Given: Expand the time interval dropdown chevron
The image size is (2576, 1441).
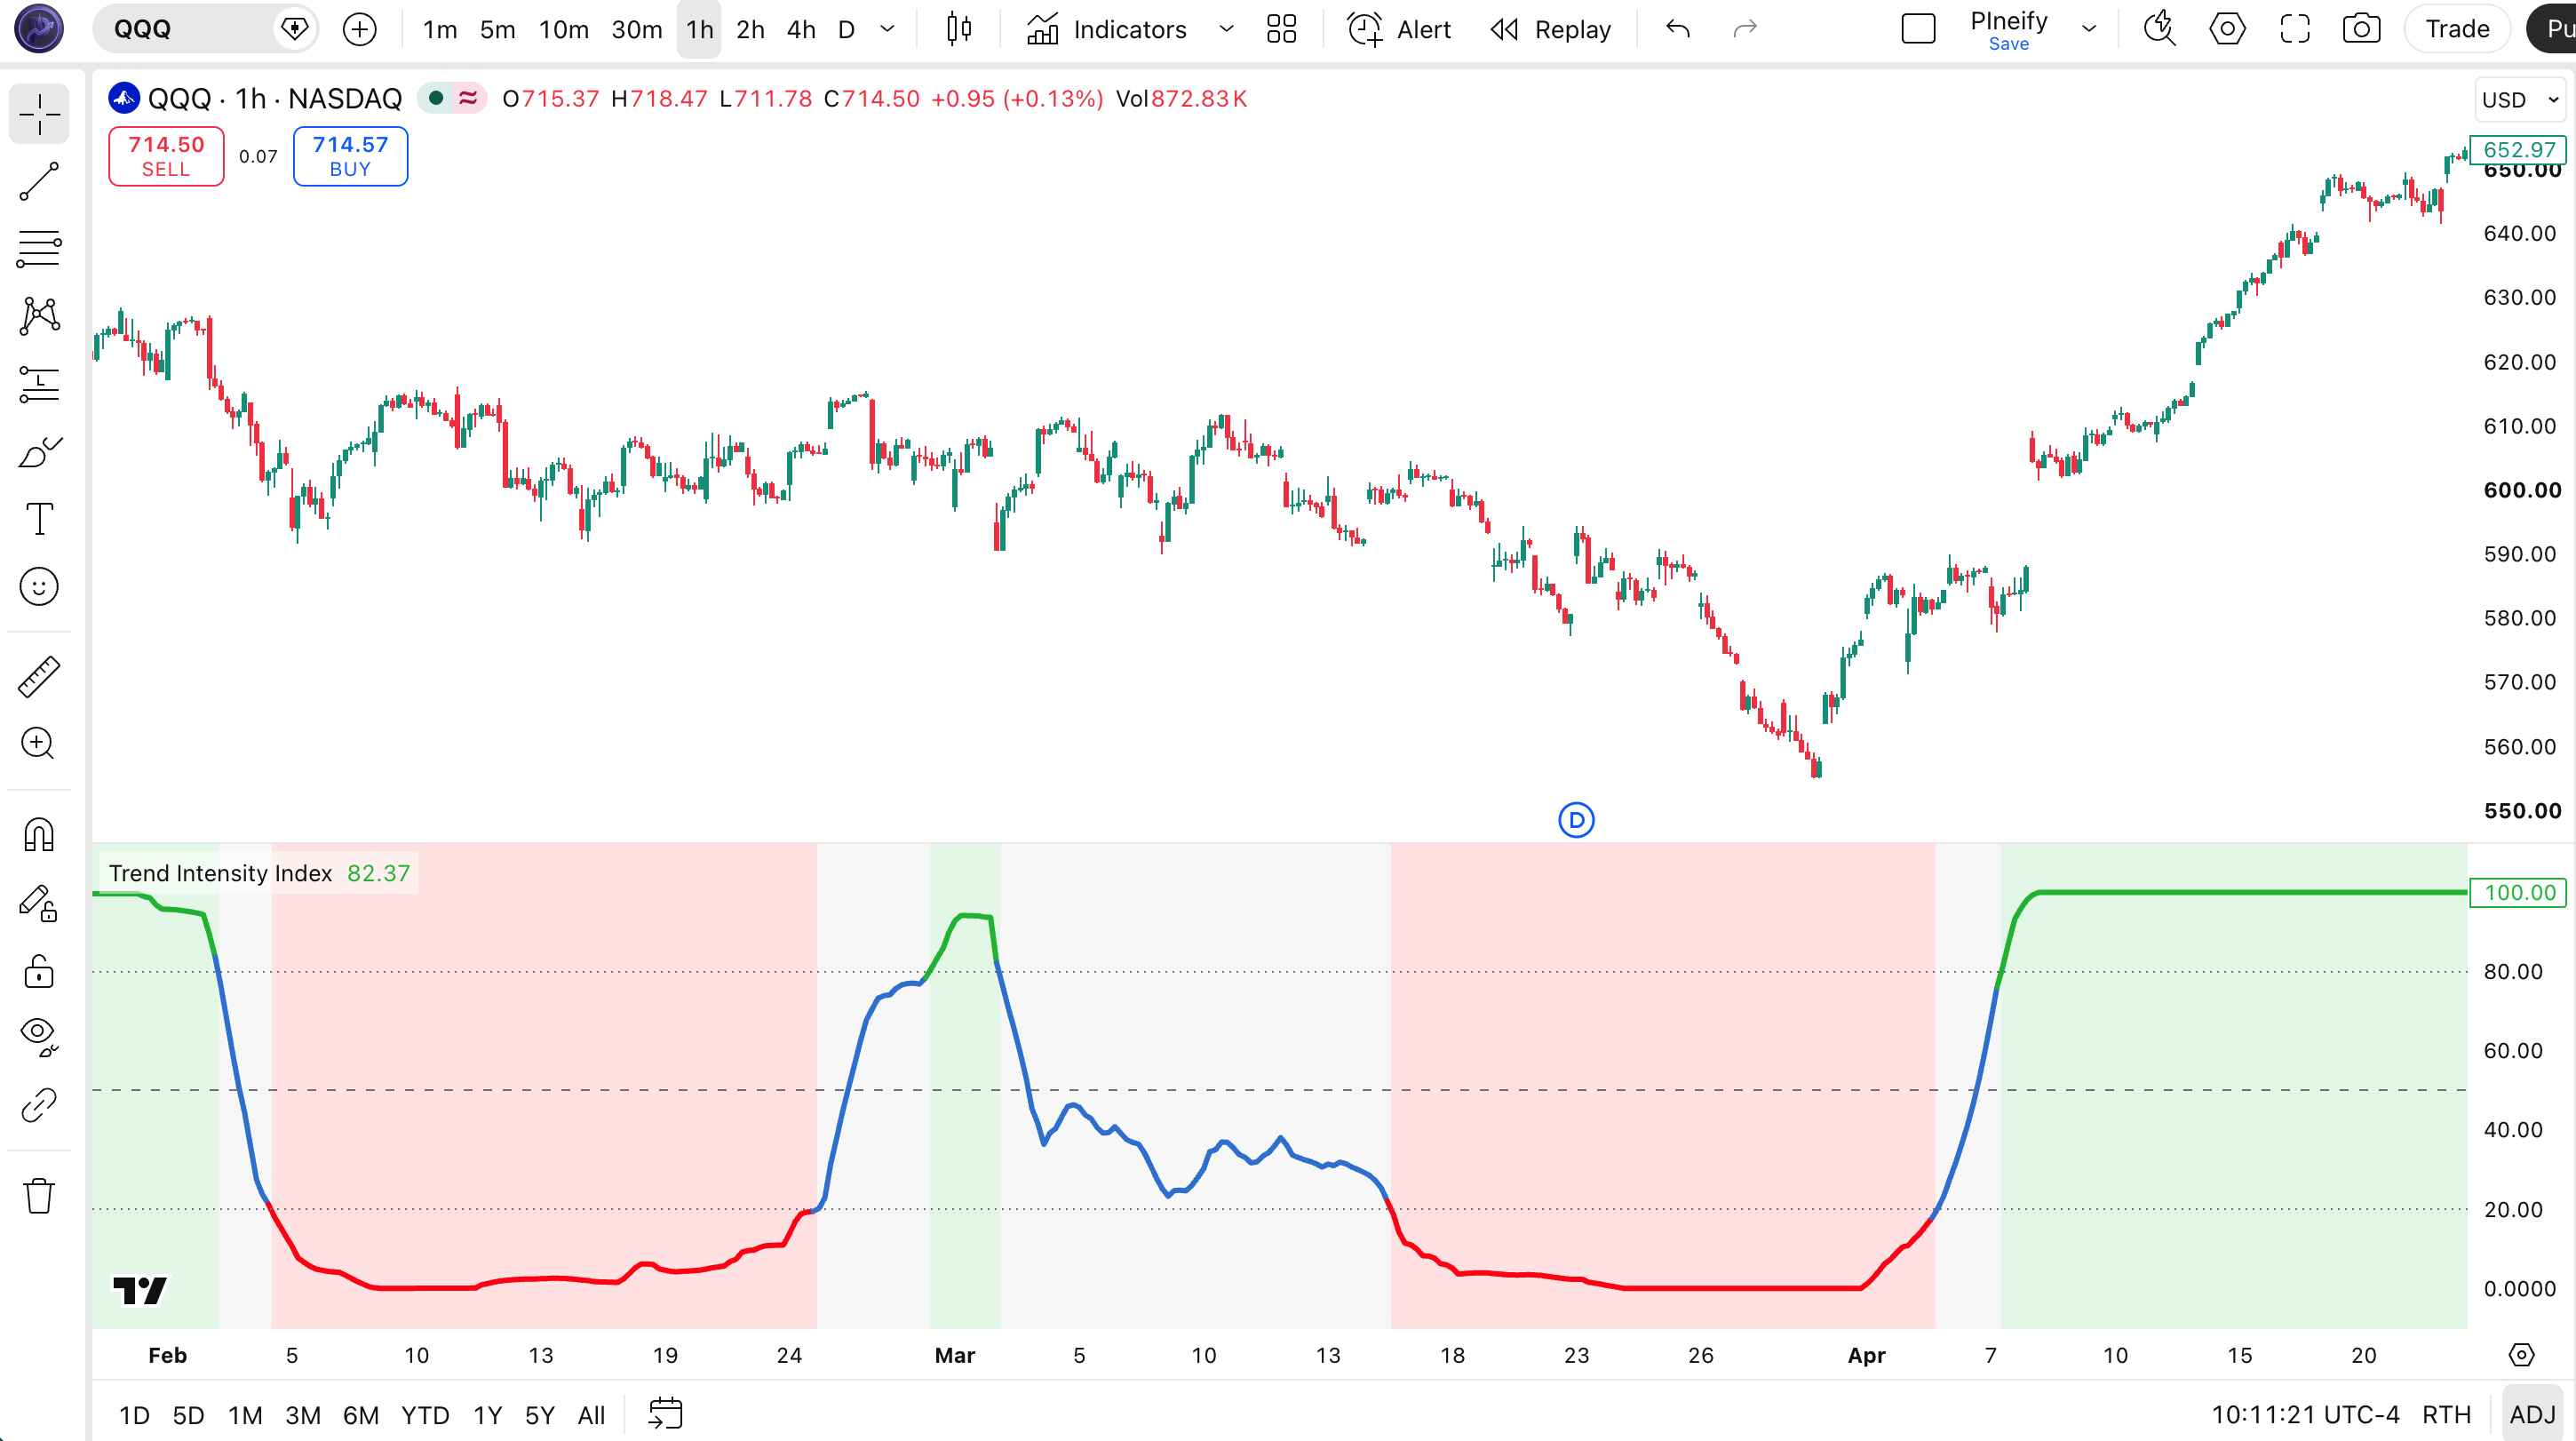Looking at the screenshot, I should tap(887, 29).
